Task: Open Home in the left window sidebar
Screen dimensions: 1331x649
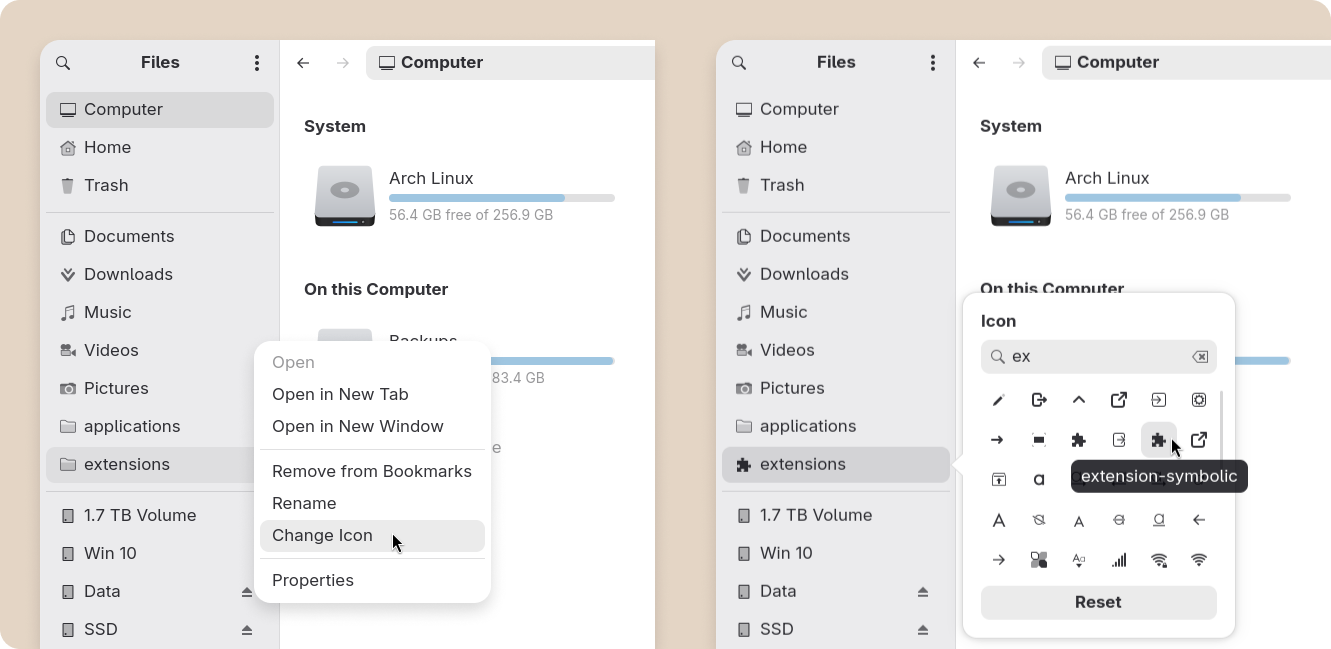Action: coord(160,148)
